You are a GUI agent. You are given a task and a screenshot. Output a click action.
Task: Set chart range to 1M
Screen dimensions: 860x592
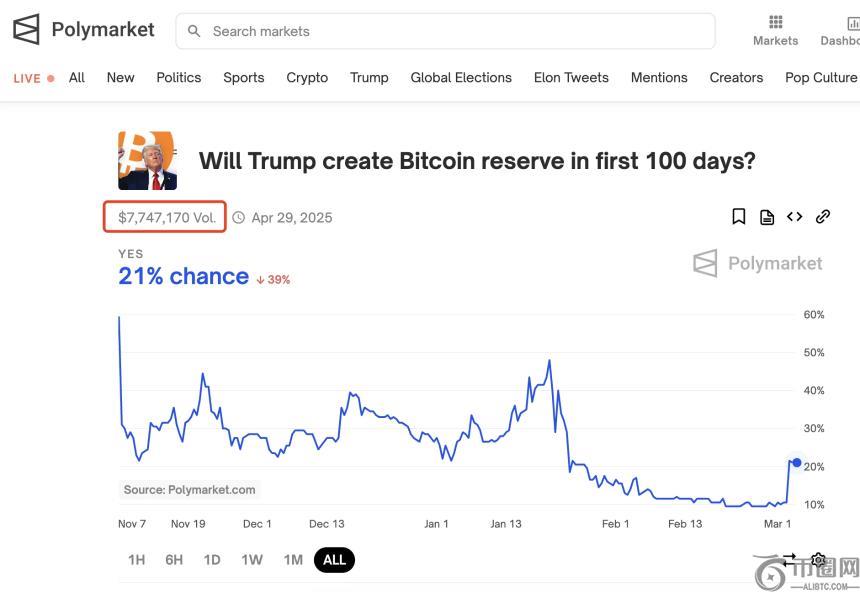tap(293, 560)
